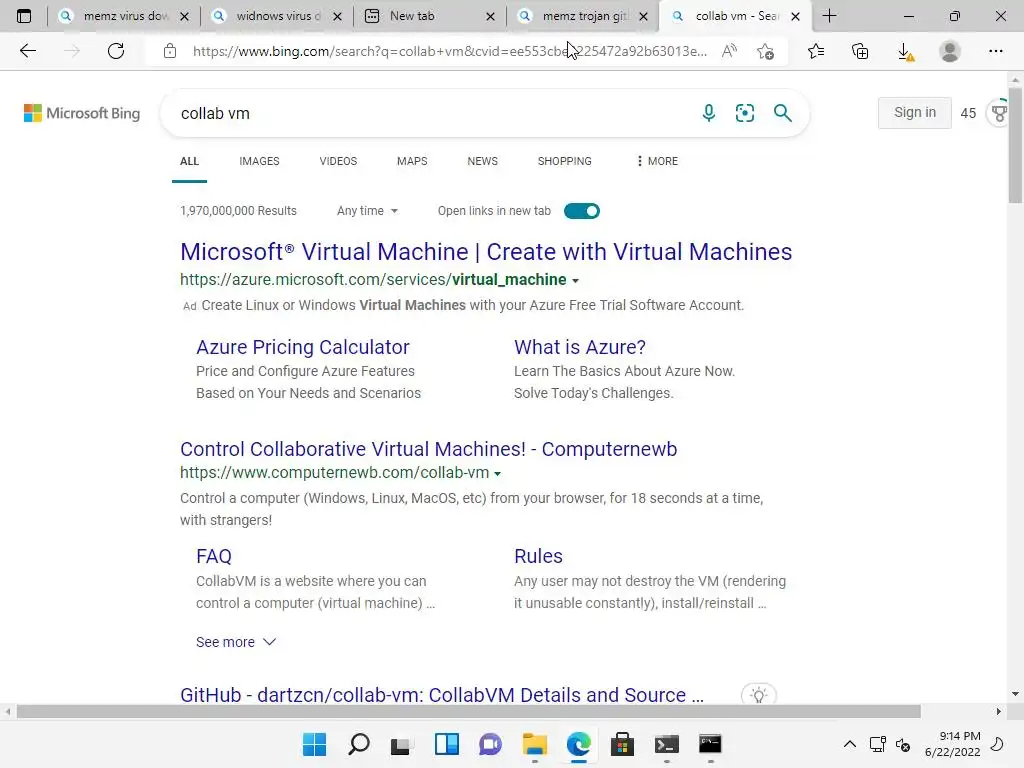
Task: Open Chat app in taskbar
Action: pyautogui.click(x=490, y=744)
